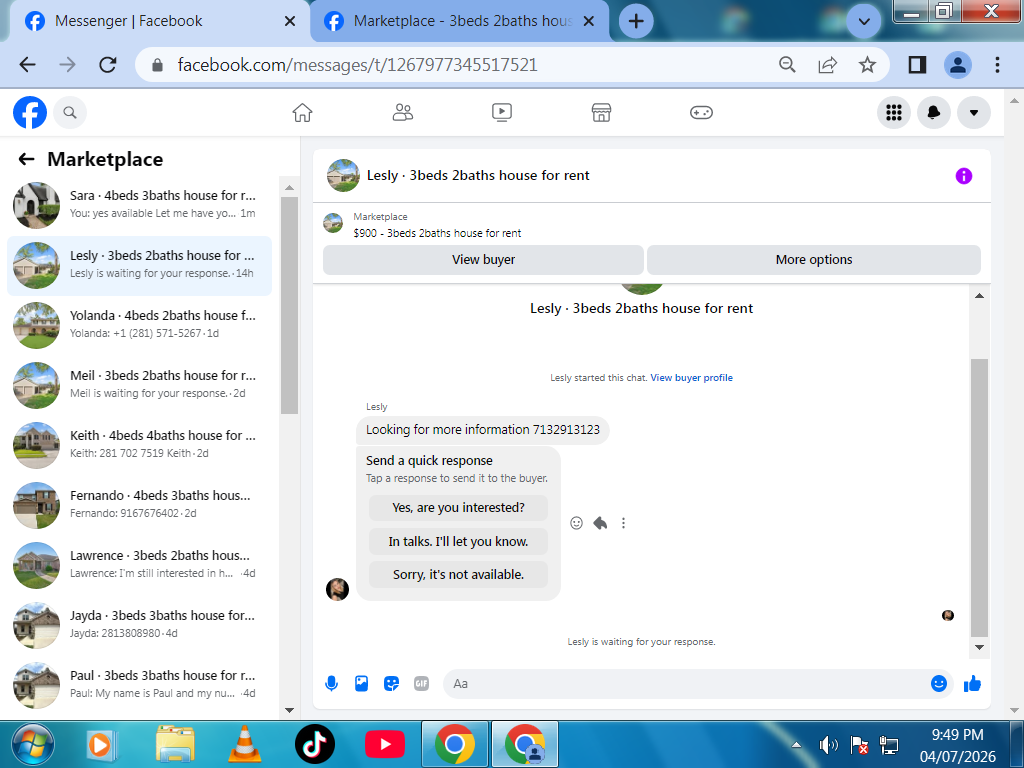1024x768 pixels.
Task: Open the Marketplace storefront icon
Action: coord(601,112)
